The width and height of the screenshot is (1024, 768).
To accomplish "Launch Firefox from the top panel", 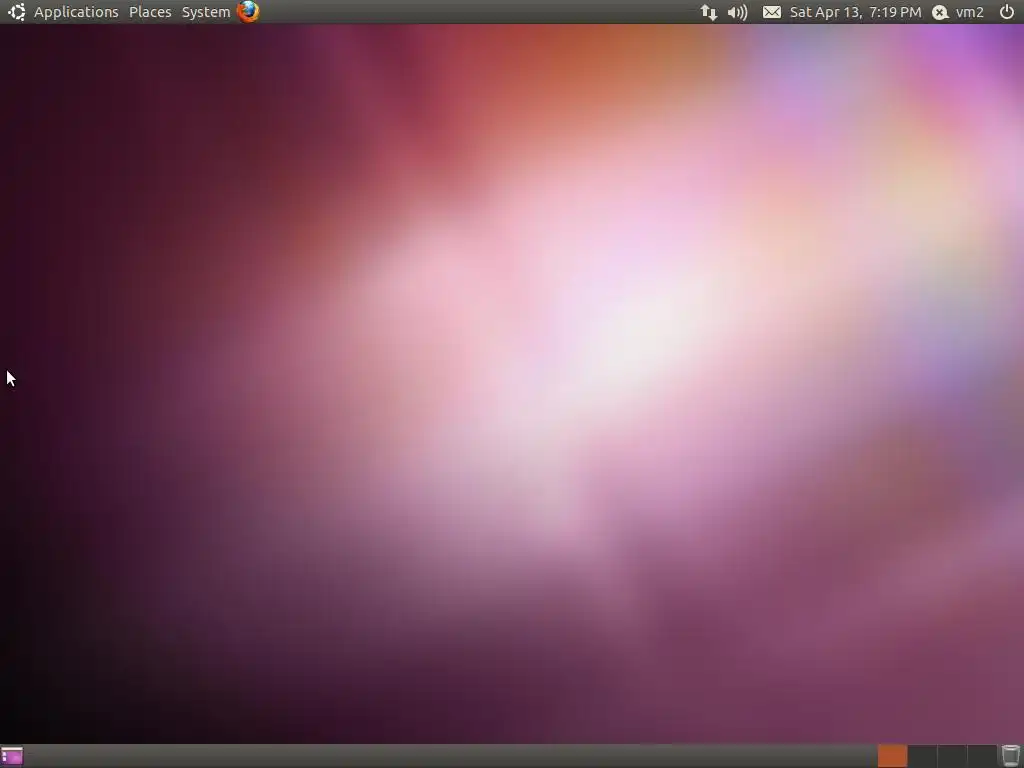I will (248, 12).
